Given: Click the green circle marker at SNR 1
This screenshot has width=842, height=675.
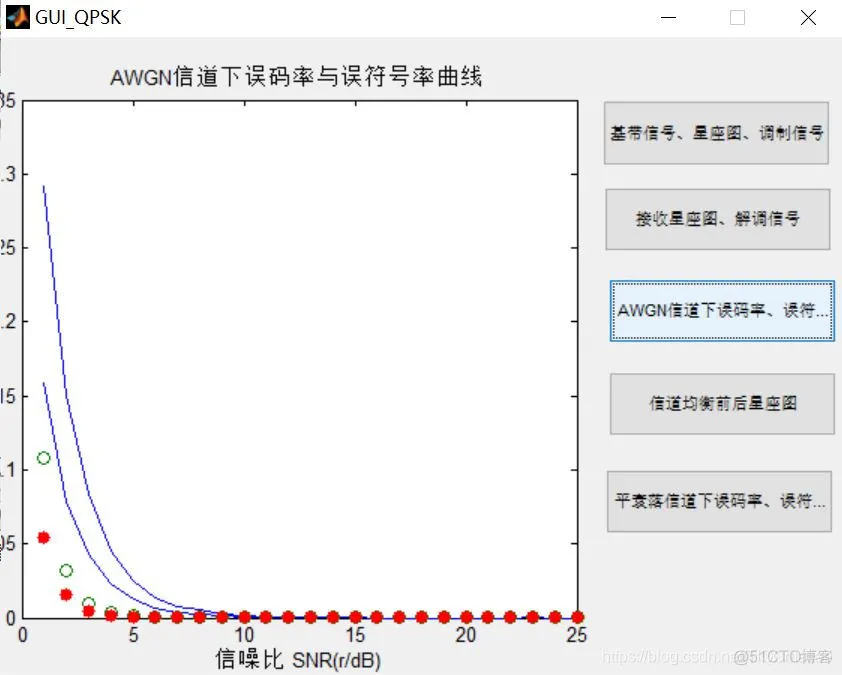Looking at the screenshot, I should pyautogui.click(x=43, y=458).
